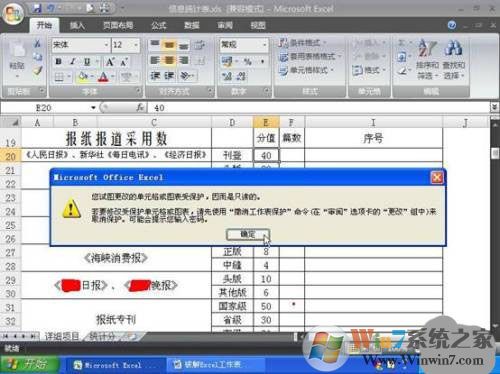Image resolution: width=500 pixels, height=374 pixels.
Task: Click the Copy icon in clipboard group
Action: [x=37, y=57]
